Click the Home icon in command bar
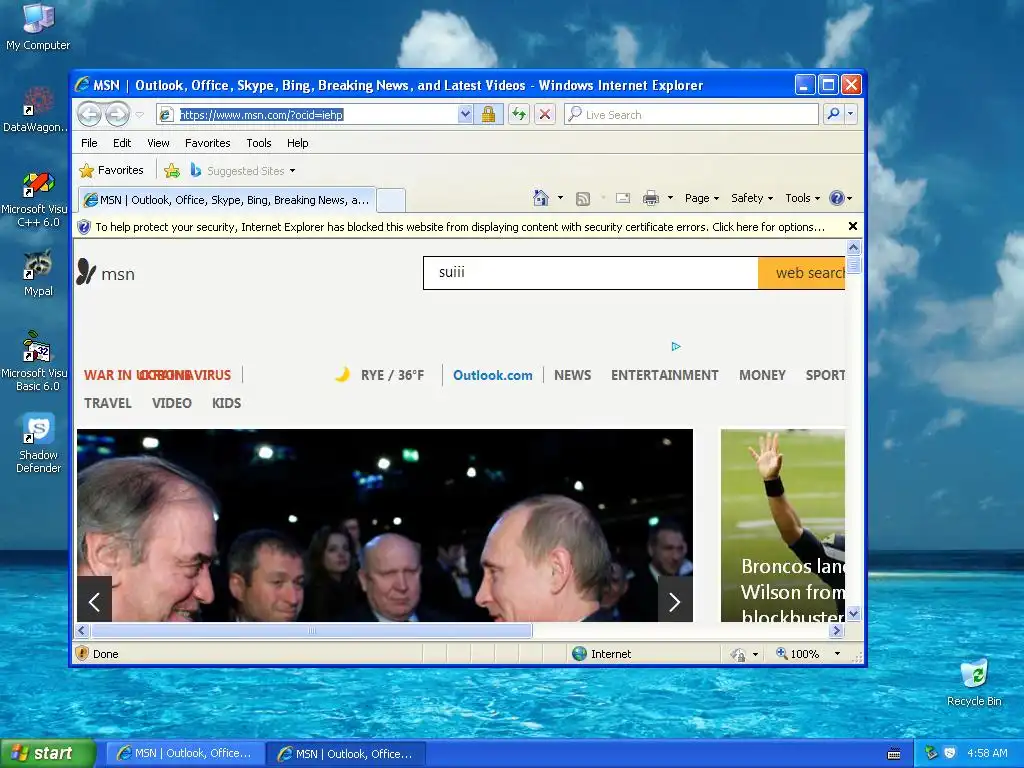1024x768 pixels. coord(541,198)
